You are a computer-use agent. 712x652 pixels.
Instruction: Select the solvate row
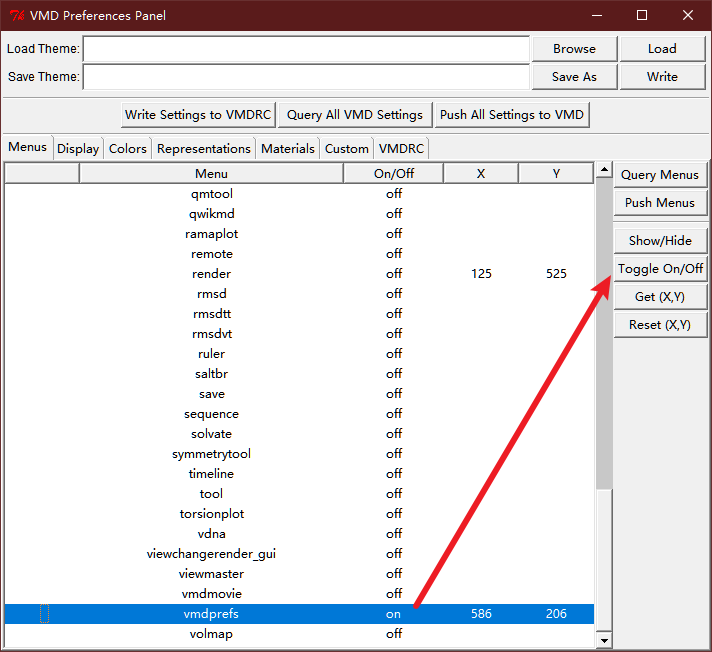[x=299, y=434]
